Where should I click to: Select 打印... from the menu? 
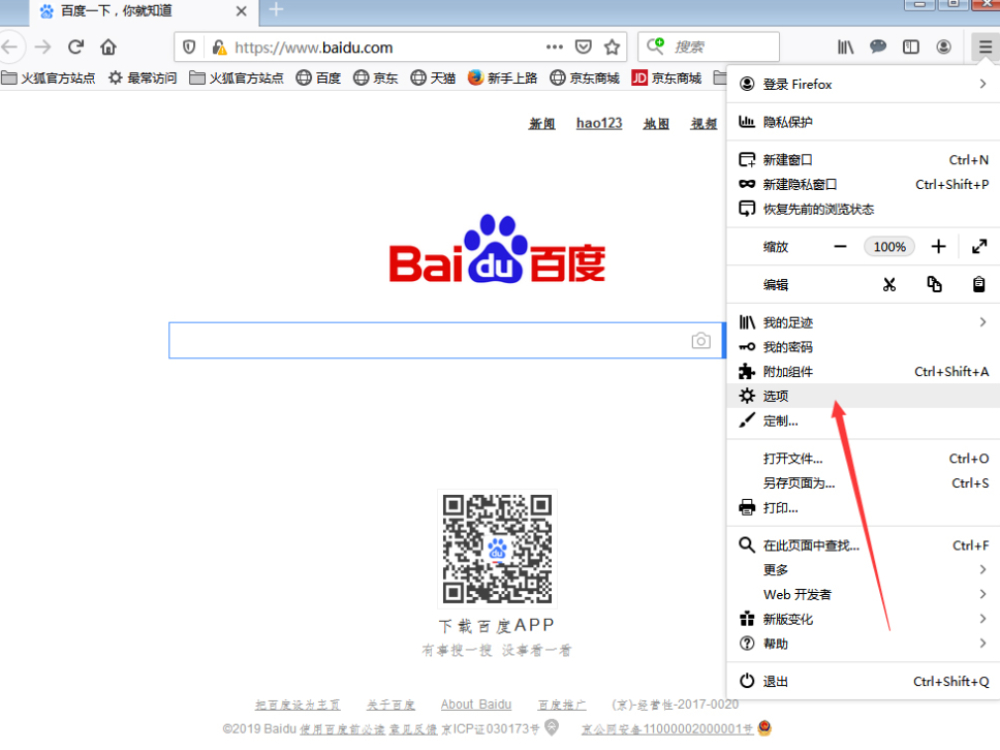(x=864, y=508)
